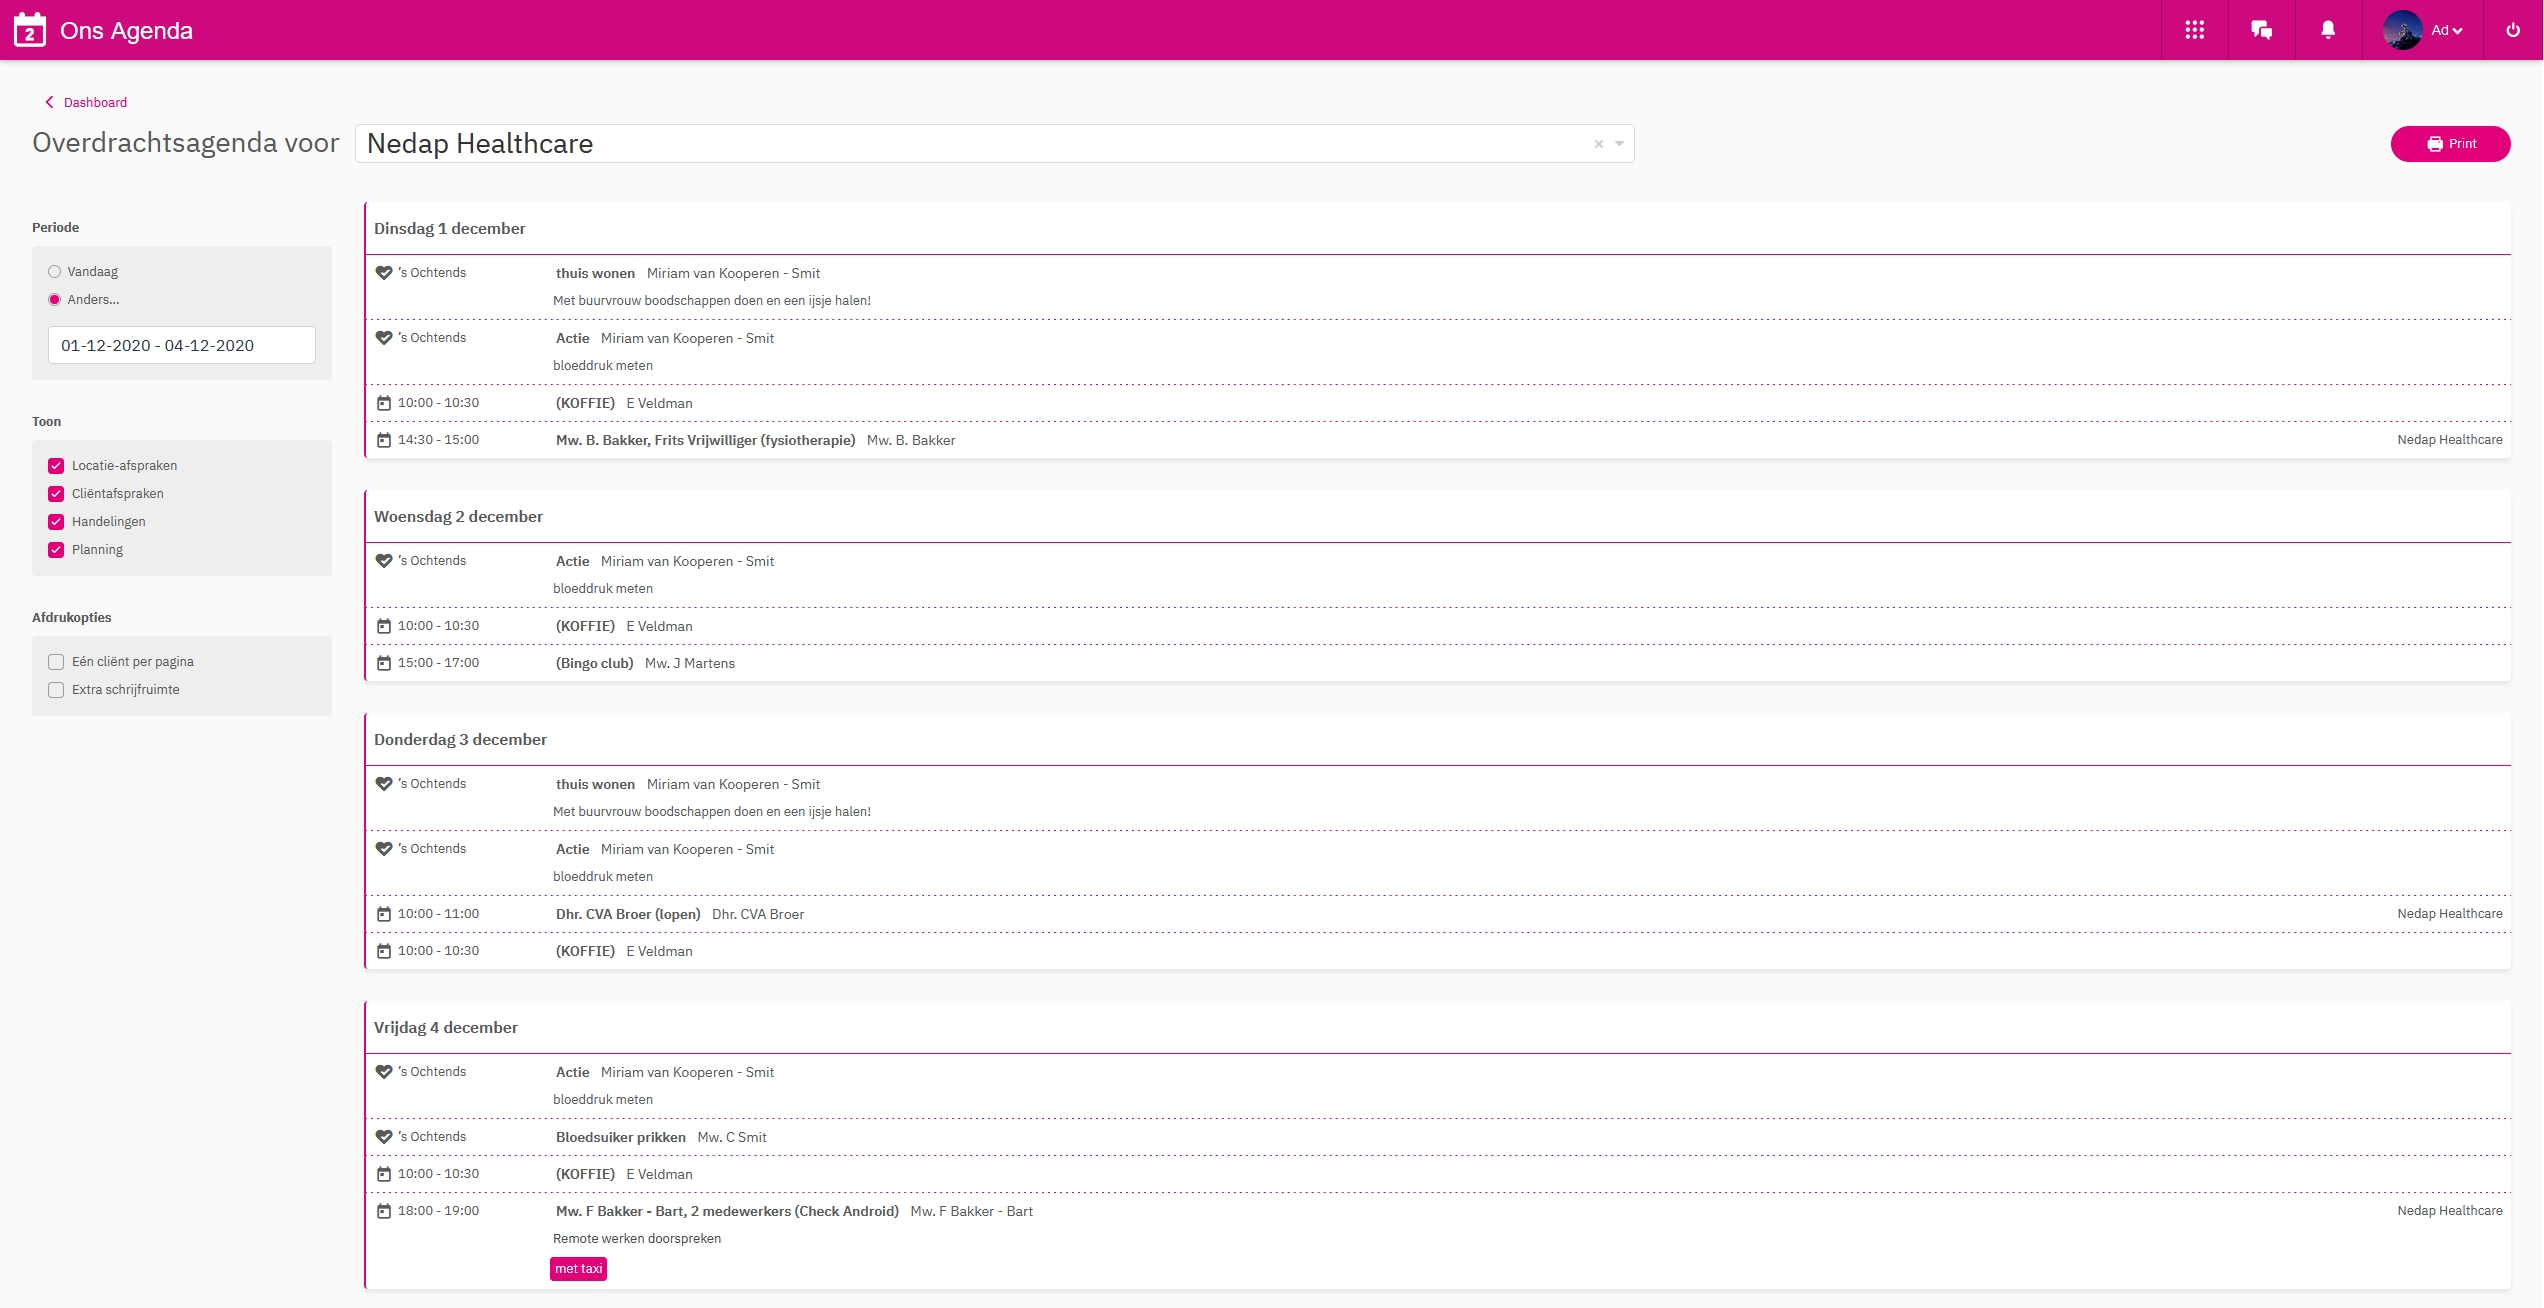The image size is (2544, 1308).
Task: Open Bloedsuiker prikken action title
Action: coord(621,1137)
